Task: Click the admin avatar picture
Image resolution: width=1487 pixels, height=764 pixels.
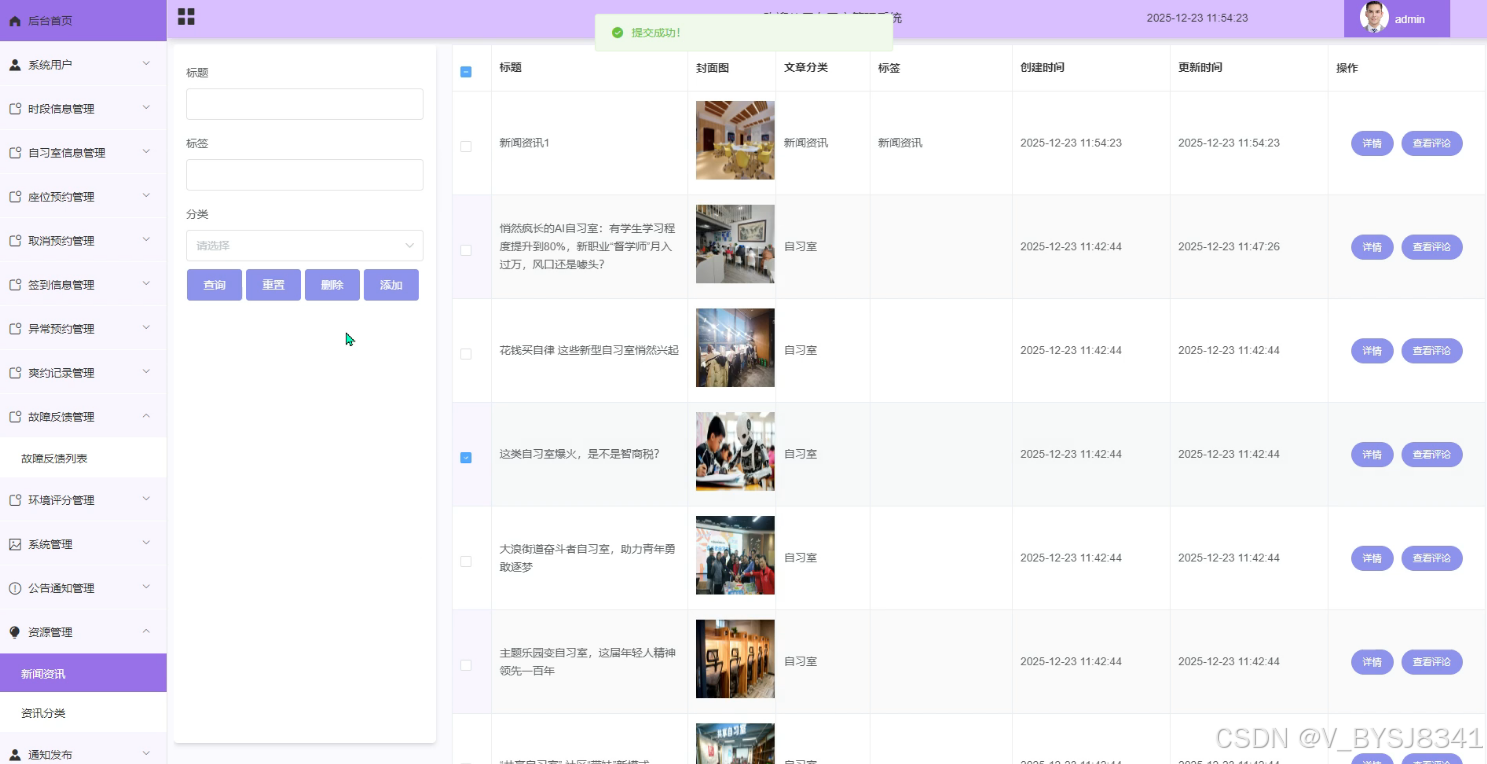Action: click(1374, 16)
